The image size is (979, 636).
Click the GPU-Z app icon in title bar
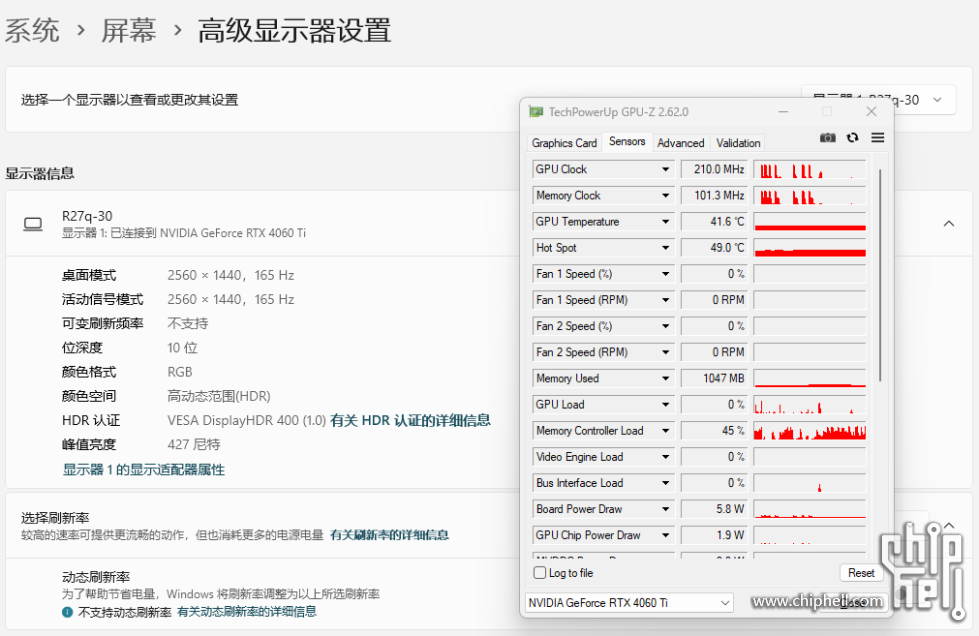pos(536,112)
